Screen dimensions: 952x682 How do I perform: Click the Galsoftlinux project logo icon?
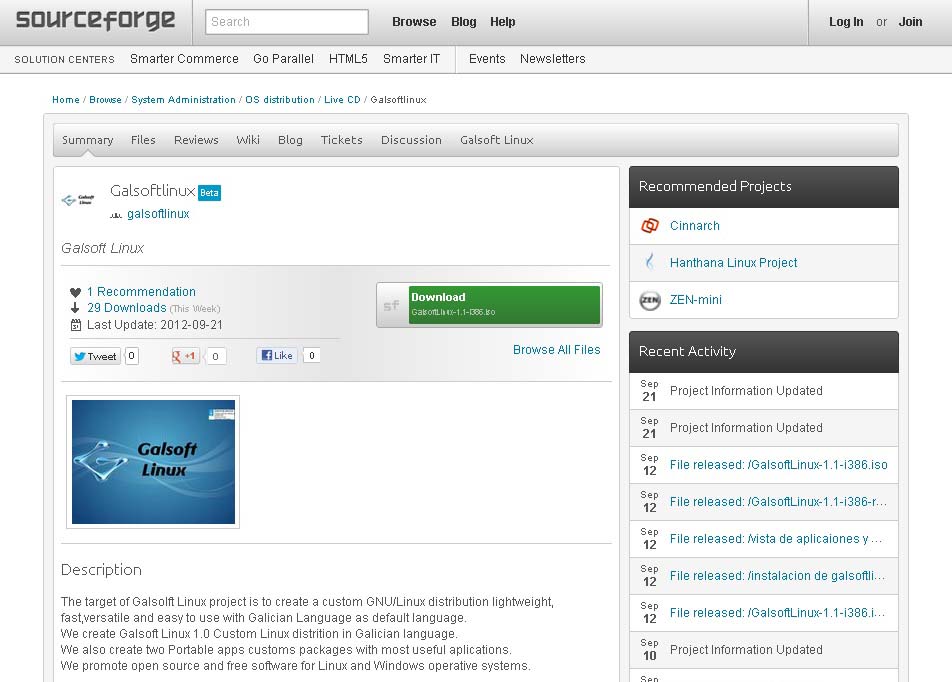(78, 200)
